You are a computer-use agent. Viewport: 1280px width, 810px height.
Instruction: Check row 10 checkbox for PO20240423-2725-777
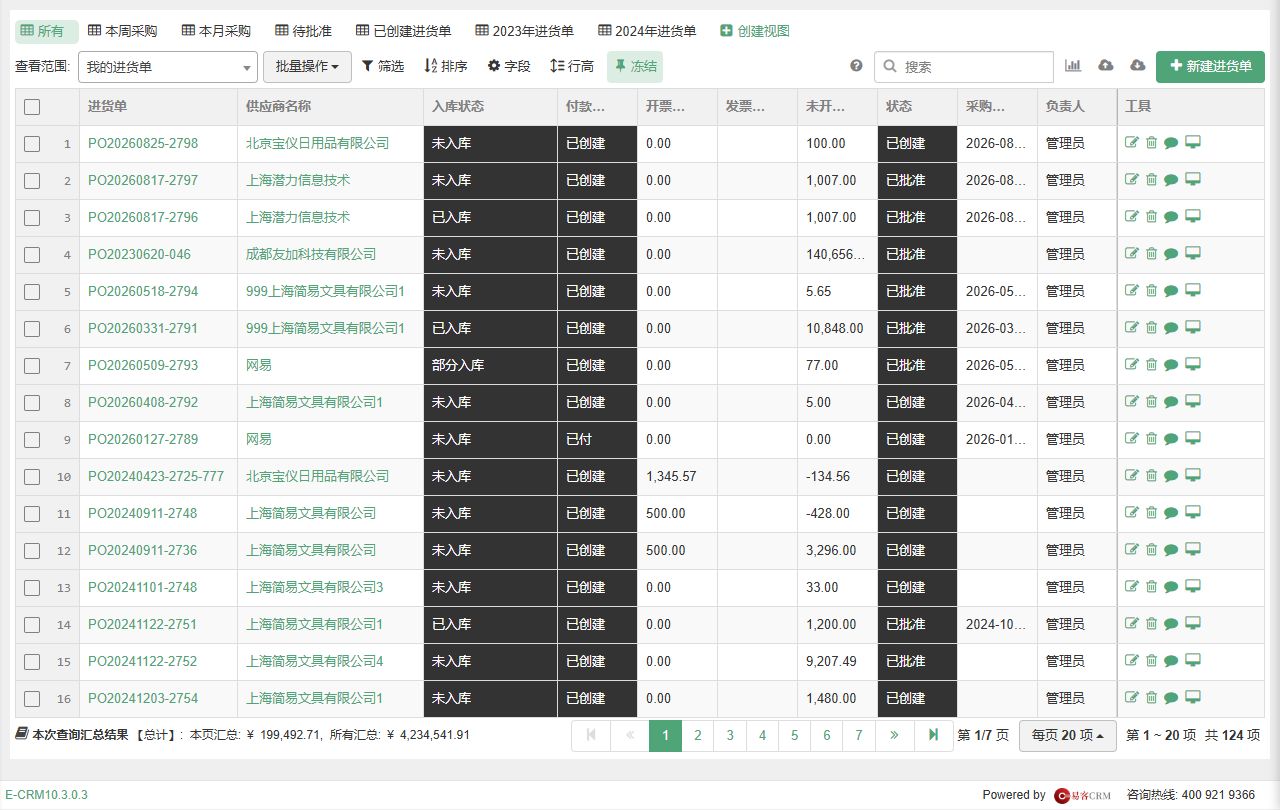(x=32, y=477)
